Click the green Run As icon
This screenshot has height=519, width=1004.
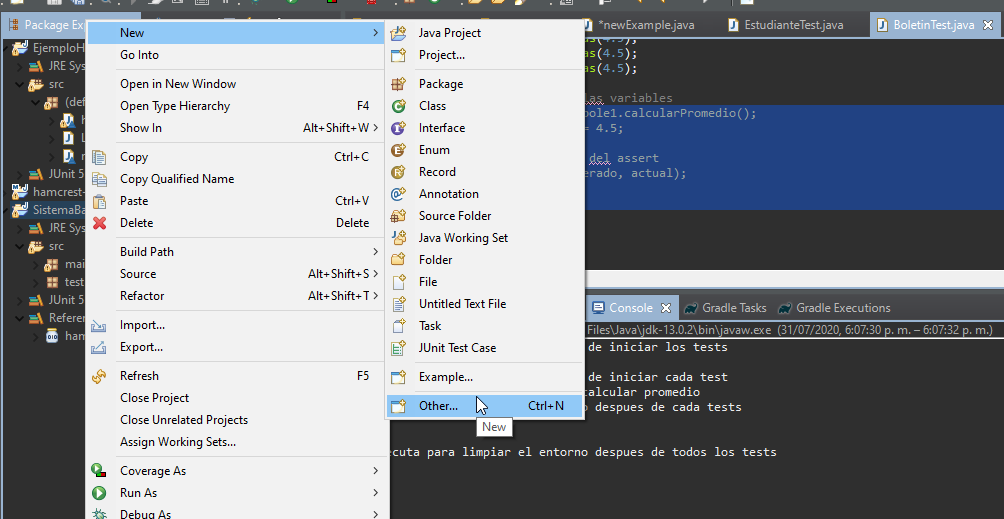[x=99, y=493]
